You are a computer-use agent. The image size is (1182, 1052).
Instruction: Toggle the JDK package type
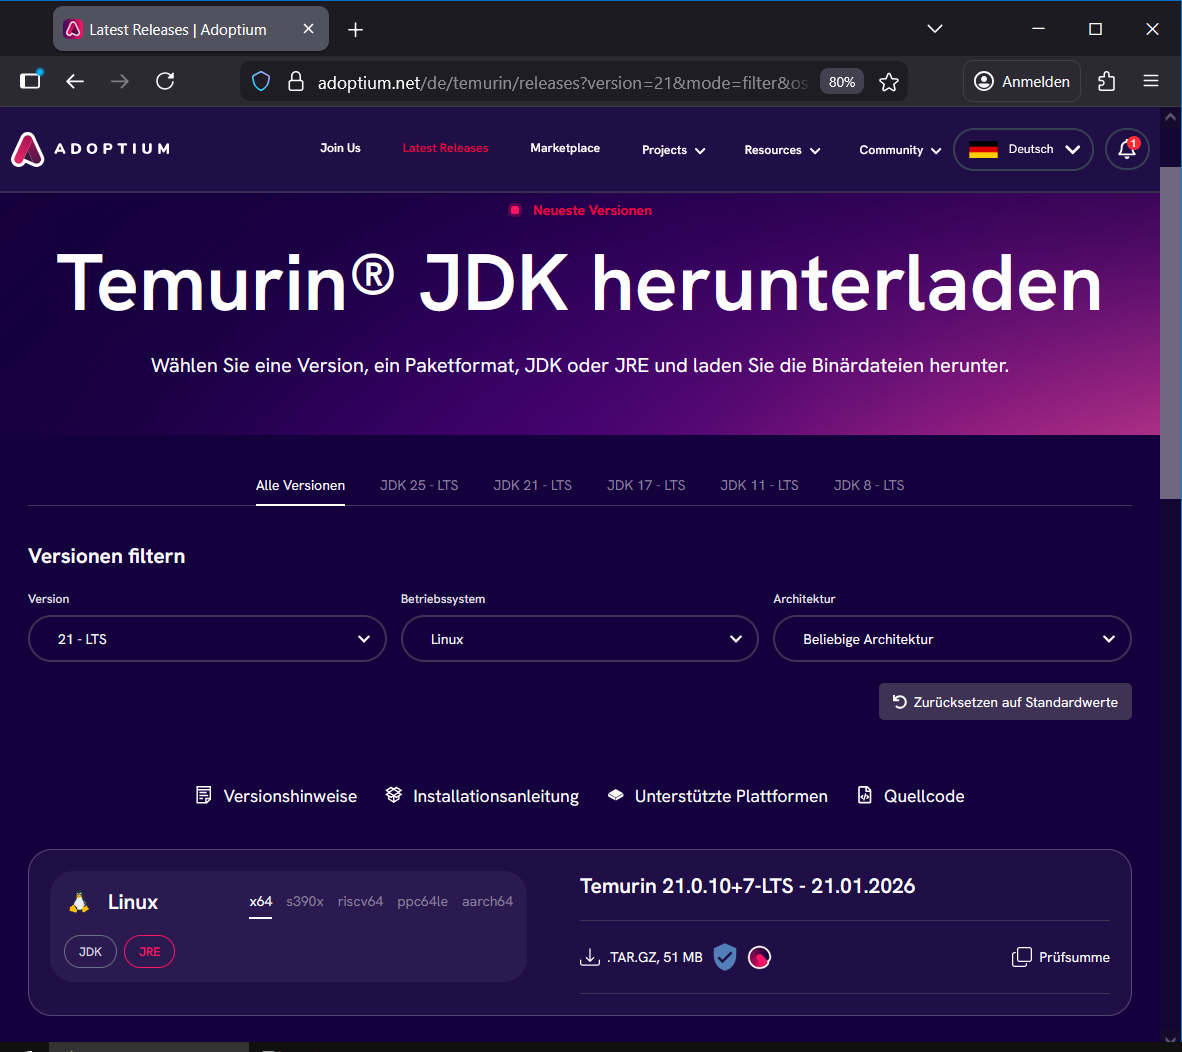point(90,952)
